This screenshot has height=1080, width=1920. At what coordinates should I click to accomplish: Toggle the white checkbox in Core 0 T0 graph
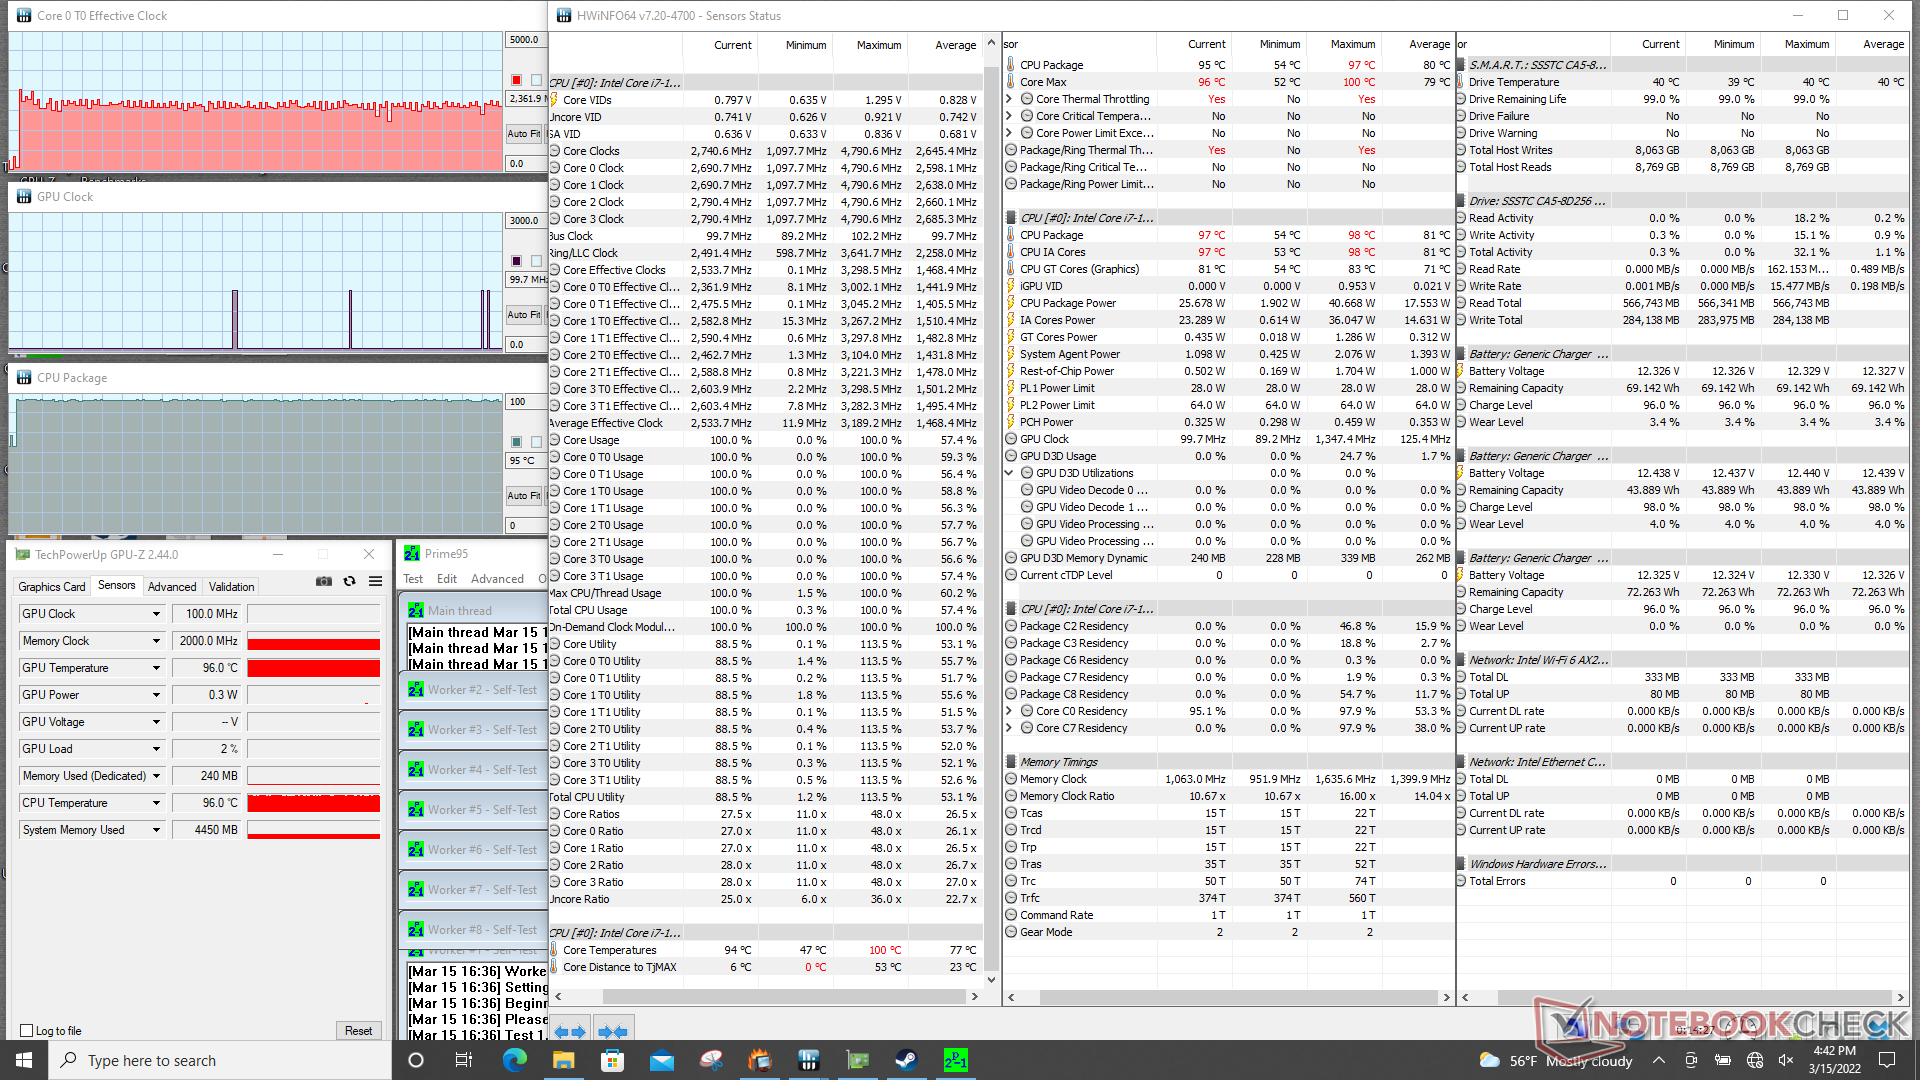(x=537, y=80)
